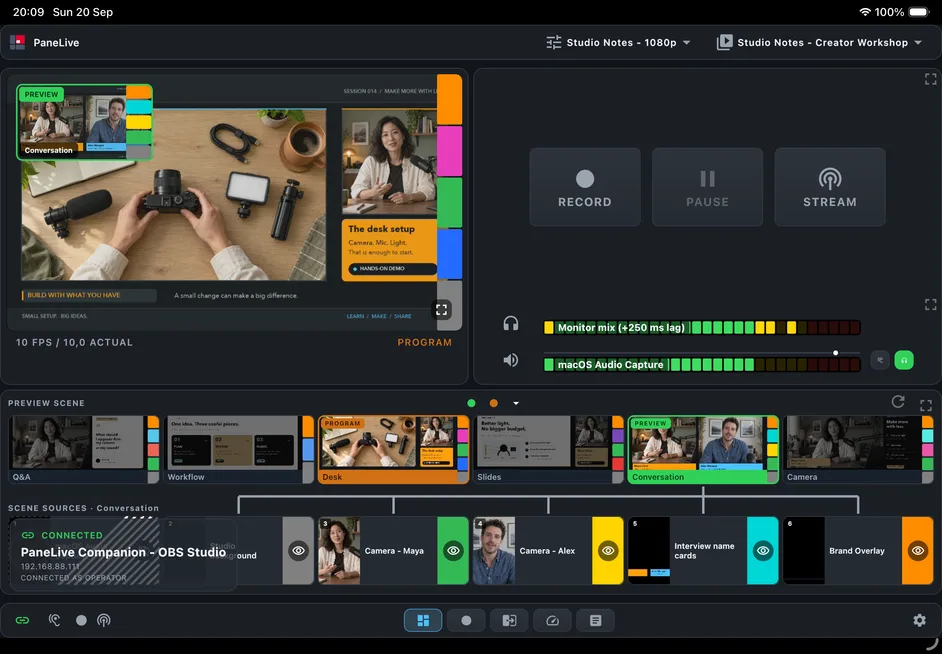Click the PaneLive Companion - OBS Studio connection toast
The width and height of the screenshot is (942, 654).
[123, 556]
